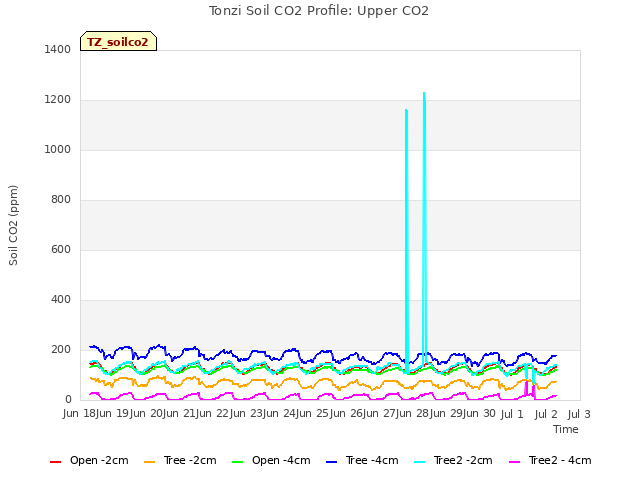Click the orange Tree -2cm legend swatch
Screen dimensions: 640x480
[x=149, y=462]
